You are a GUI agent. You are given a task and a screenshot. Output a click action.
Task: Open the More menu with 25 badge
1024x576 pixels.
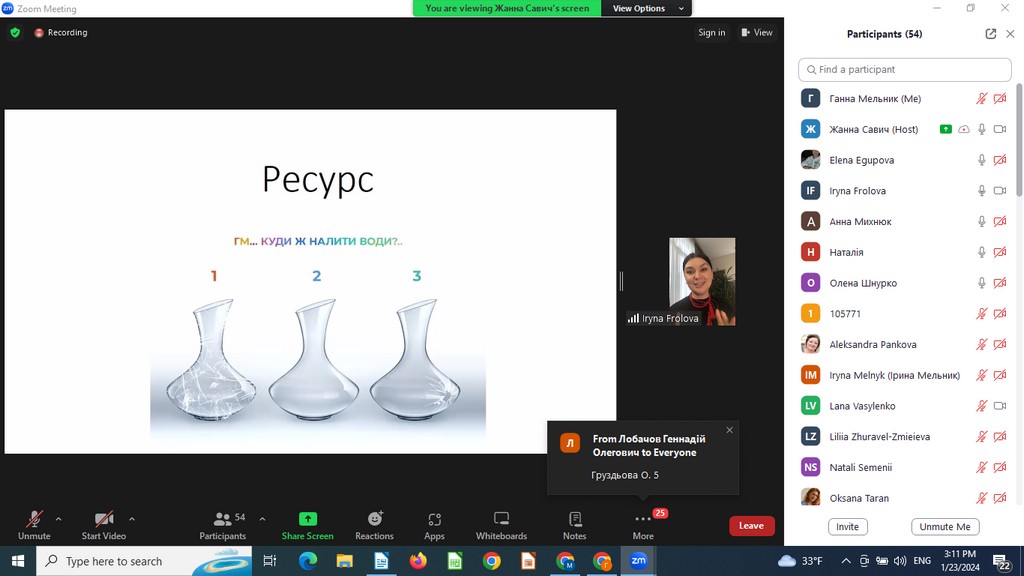[643, 519]
